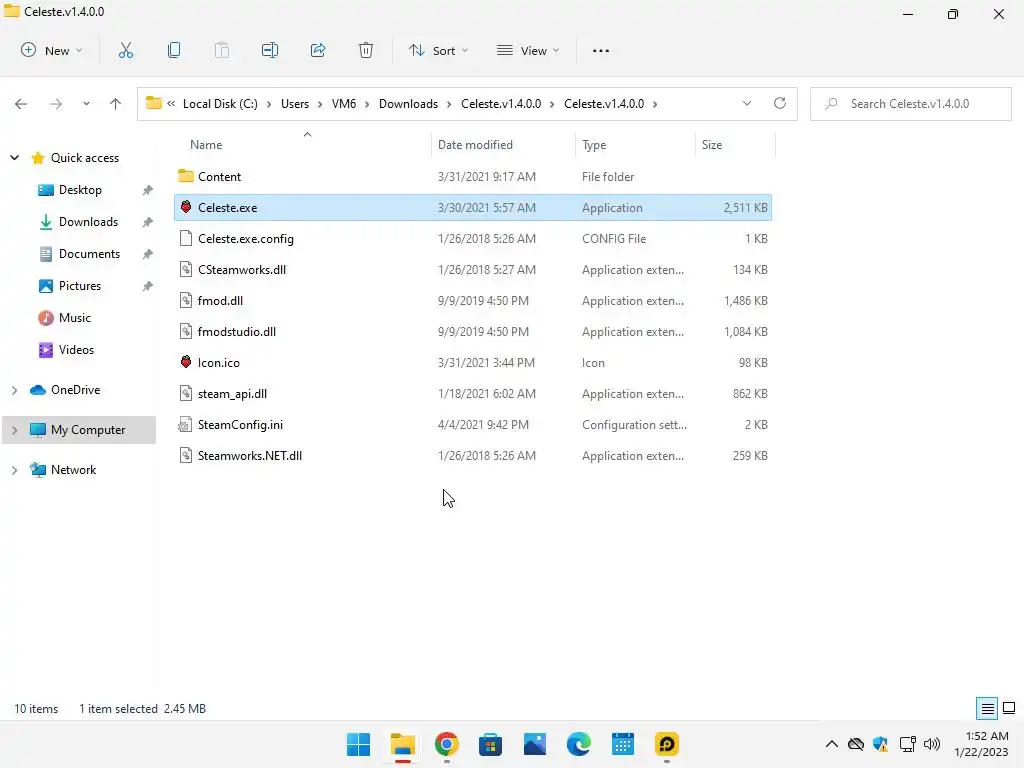This screenshot has height=768, width=1024.
Task: Click the Copy icon in toolbar
Action: (x=174, y=50)
